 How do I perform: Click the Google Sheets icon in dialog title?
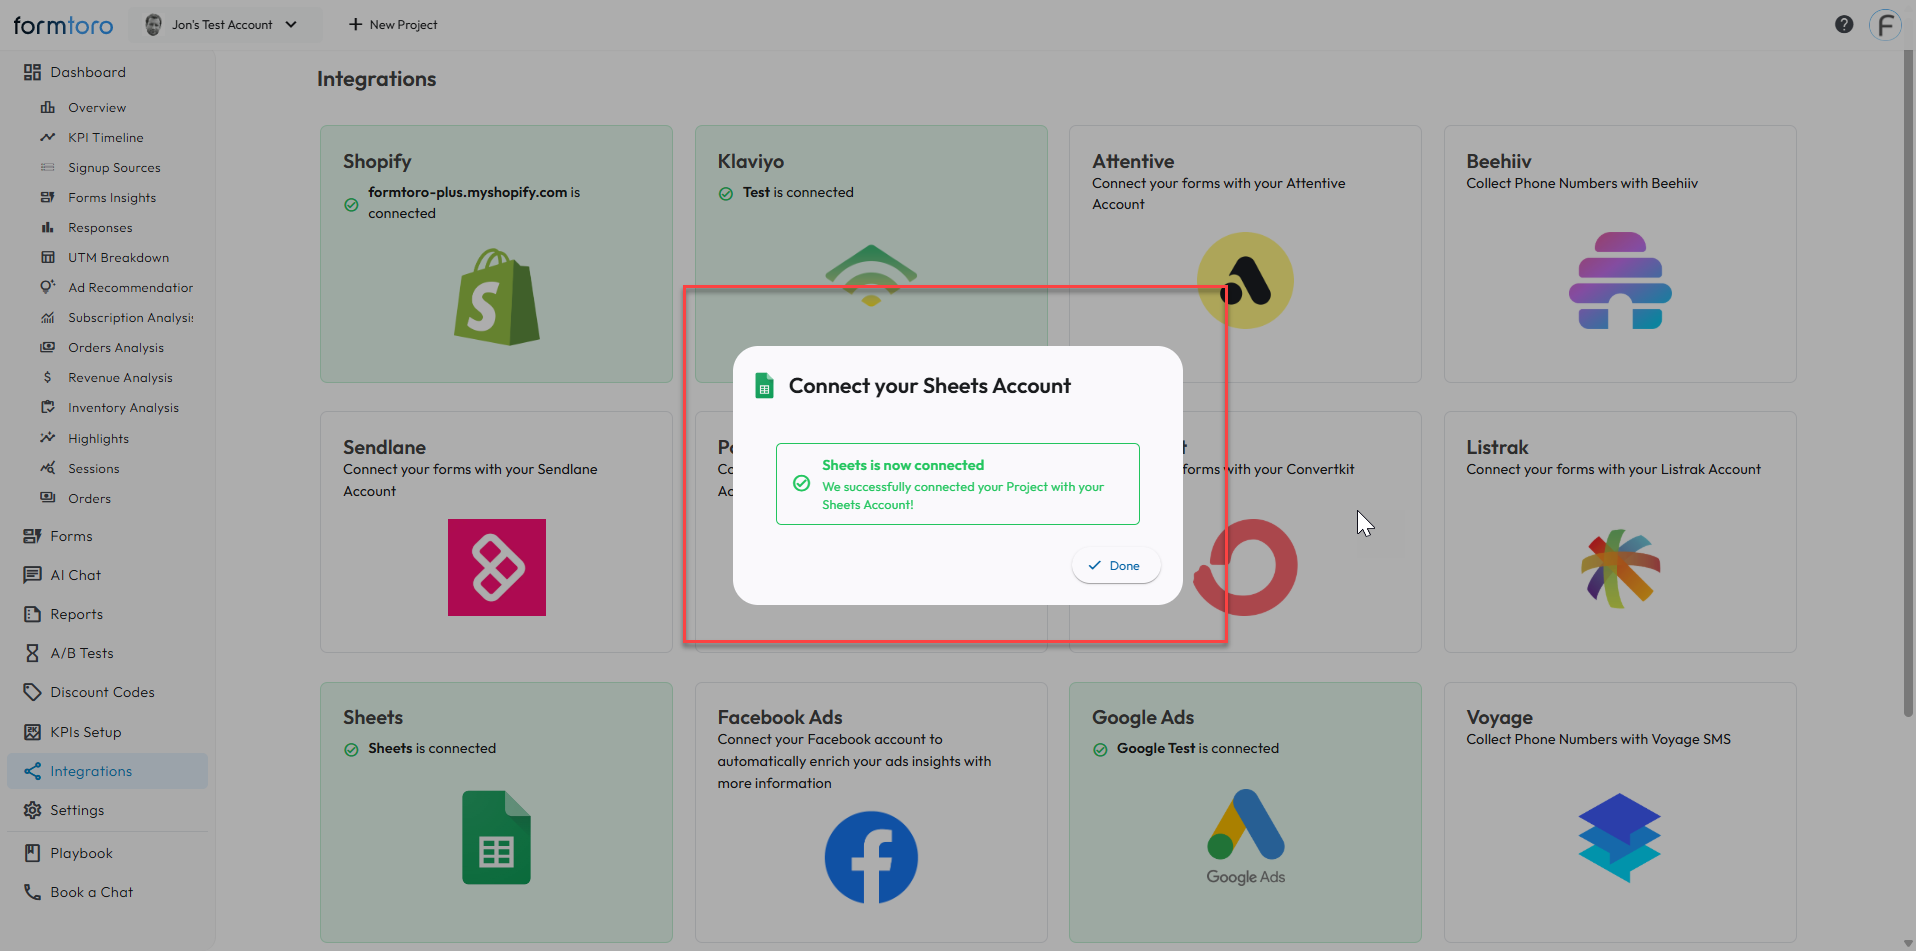764,386
